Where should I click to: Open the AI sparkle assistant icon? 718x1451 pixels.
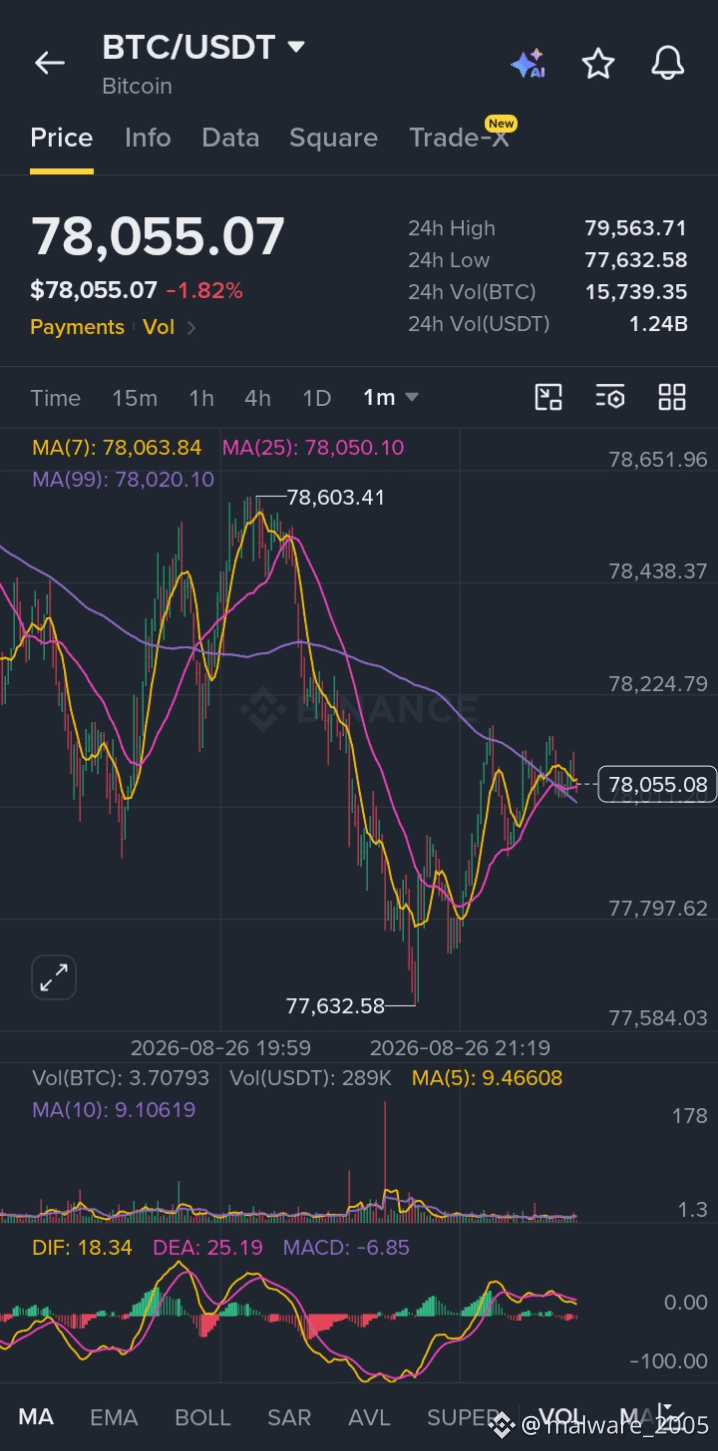[x=528, y=63]
